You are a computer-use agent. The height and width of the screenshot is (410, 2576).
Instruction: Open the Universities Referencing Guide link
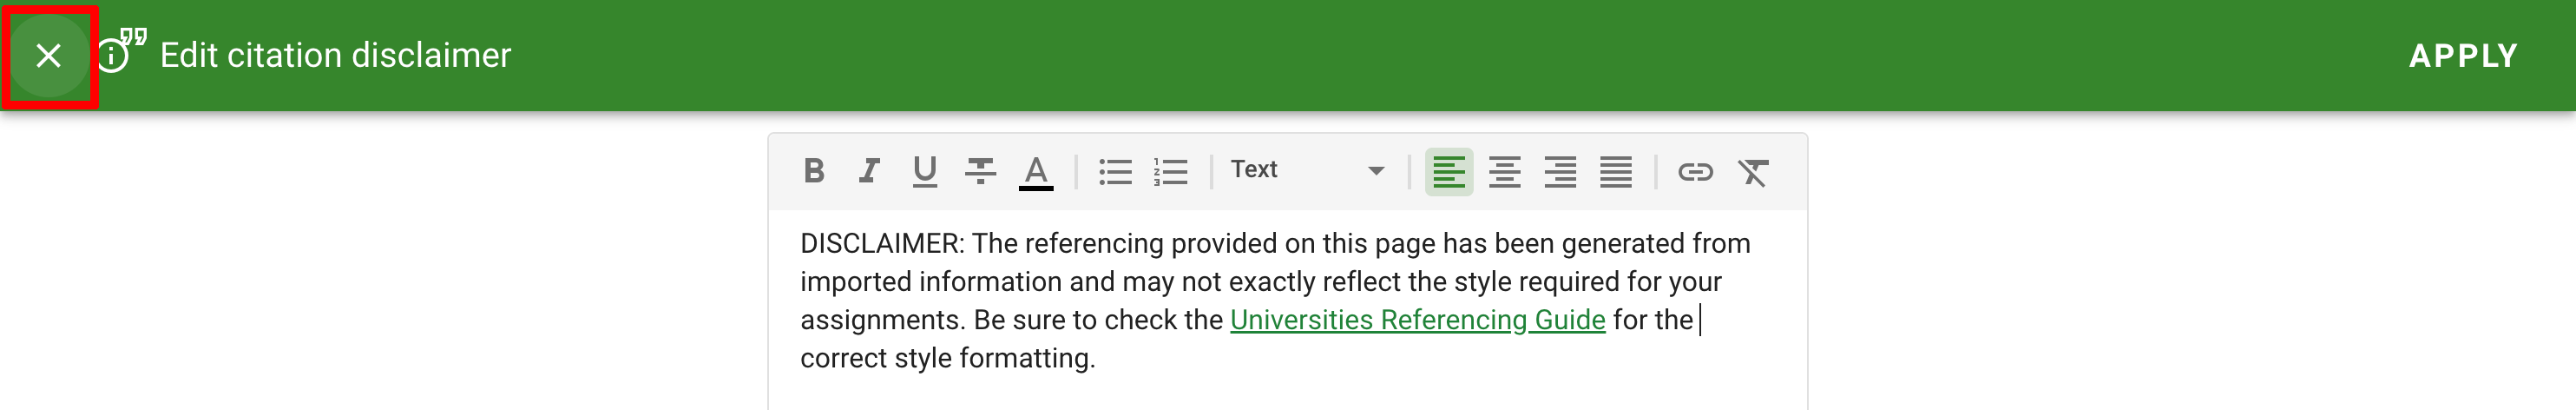coord(1417,320)
